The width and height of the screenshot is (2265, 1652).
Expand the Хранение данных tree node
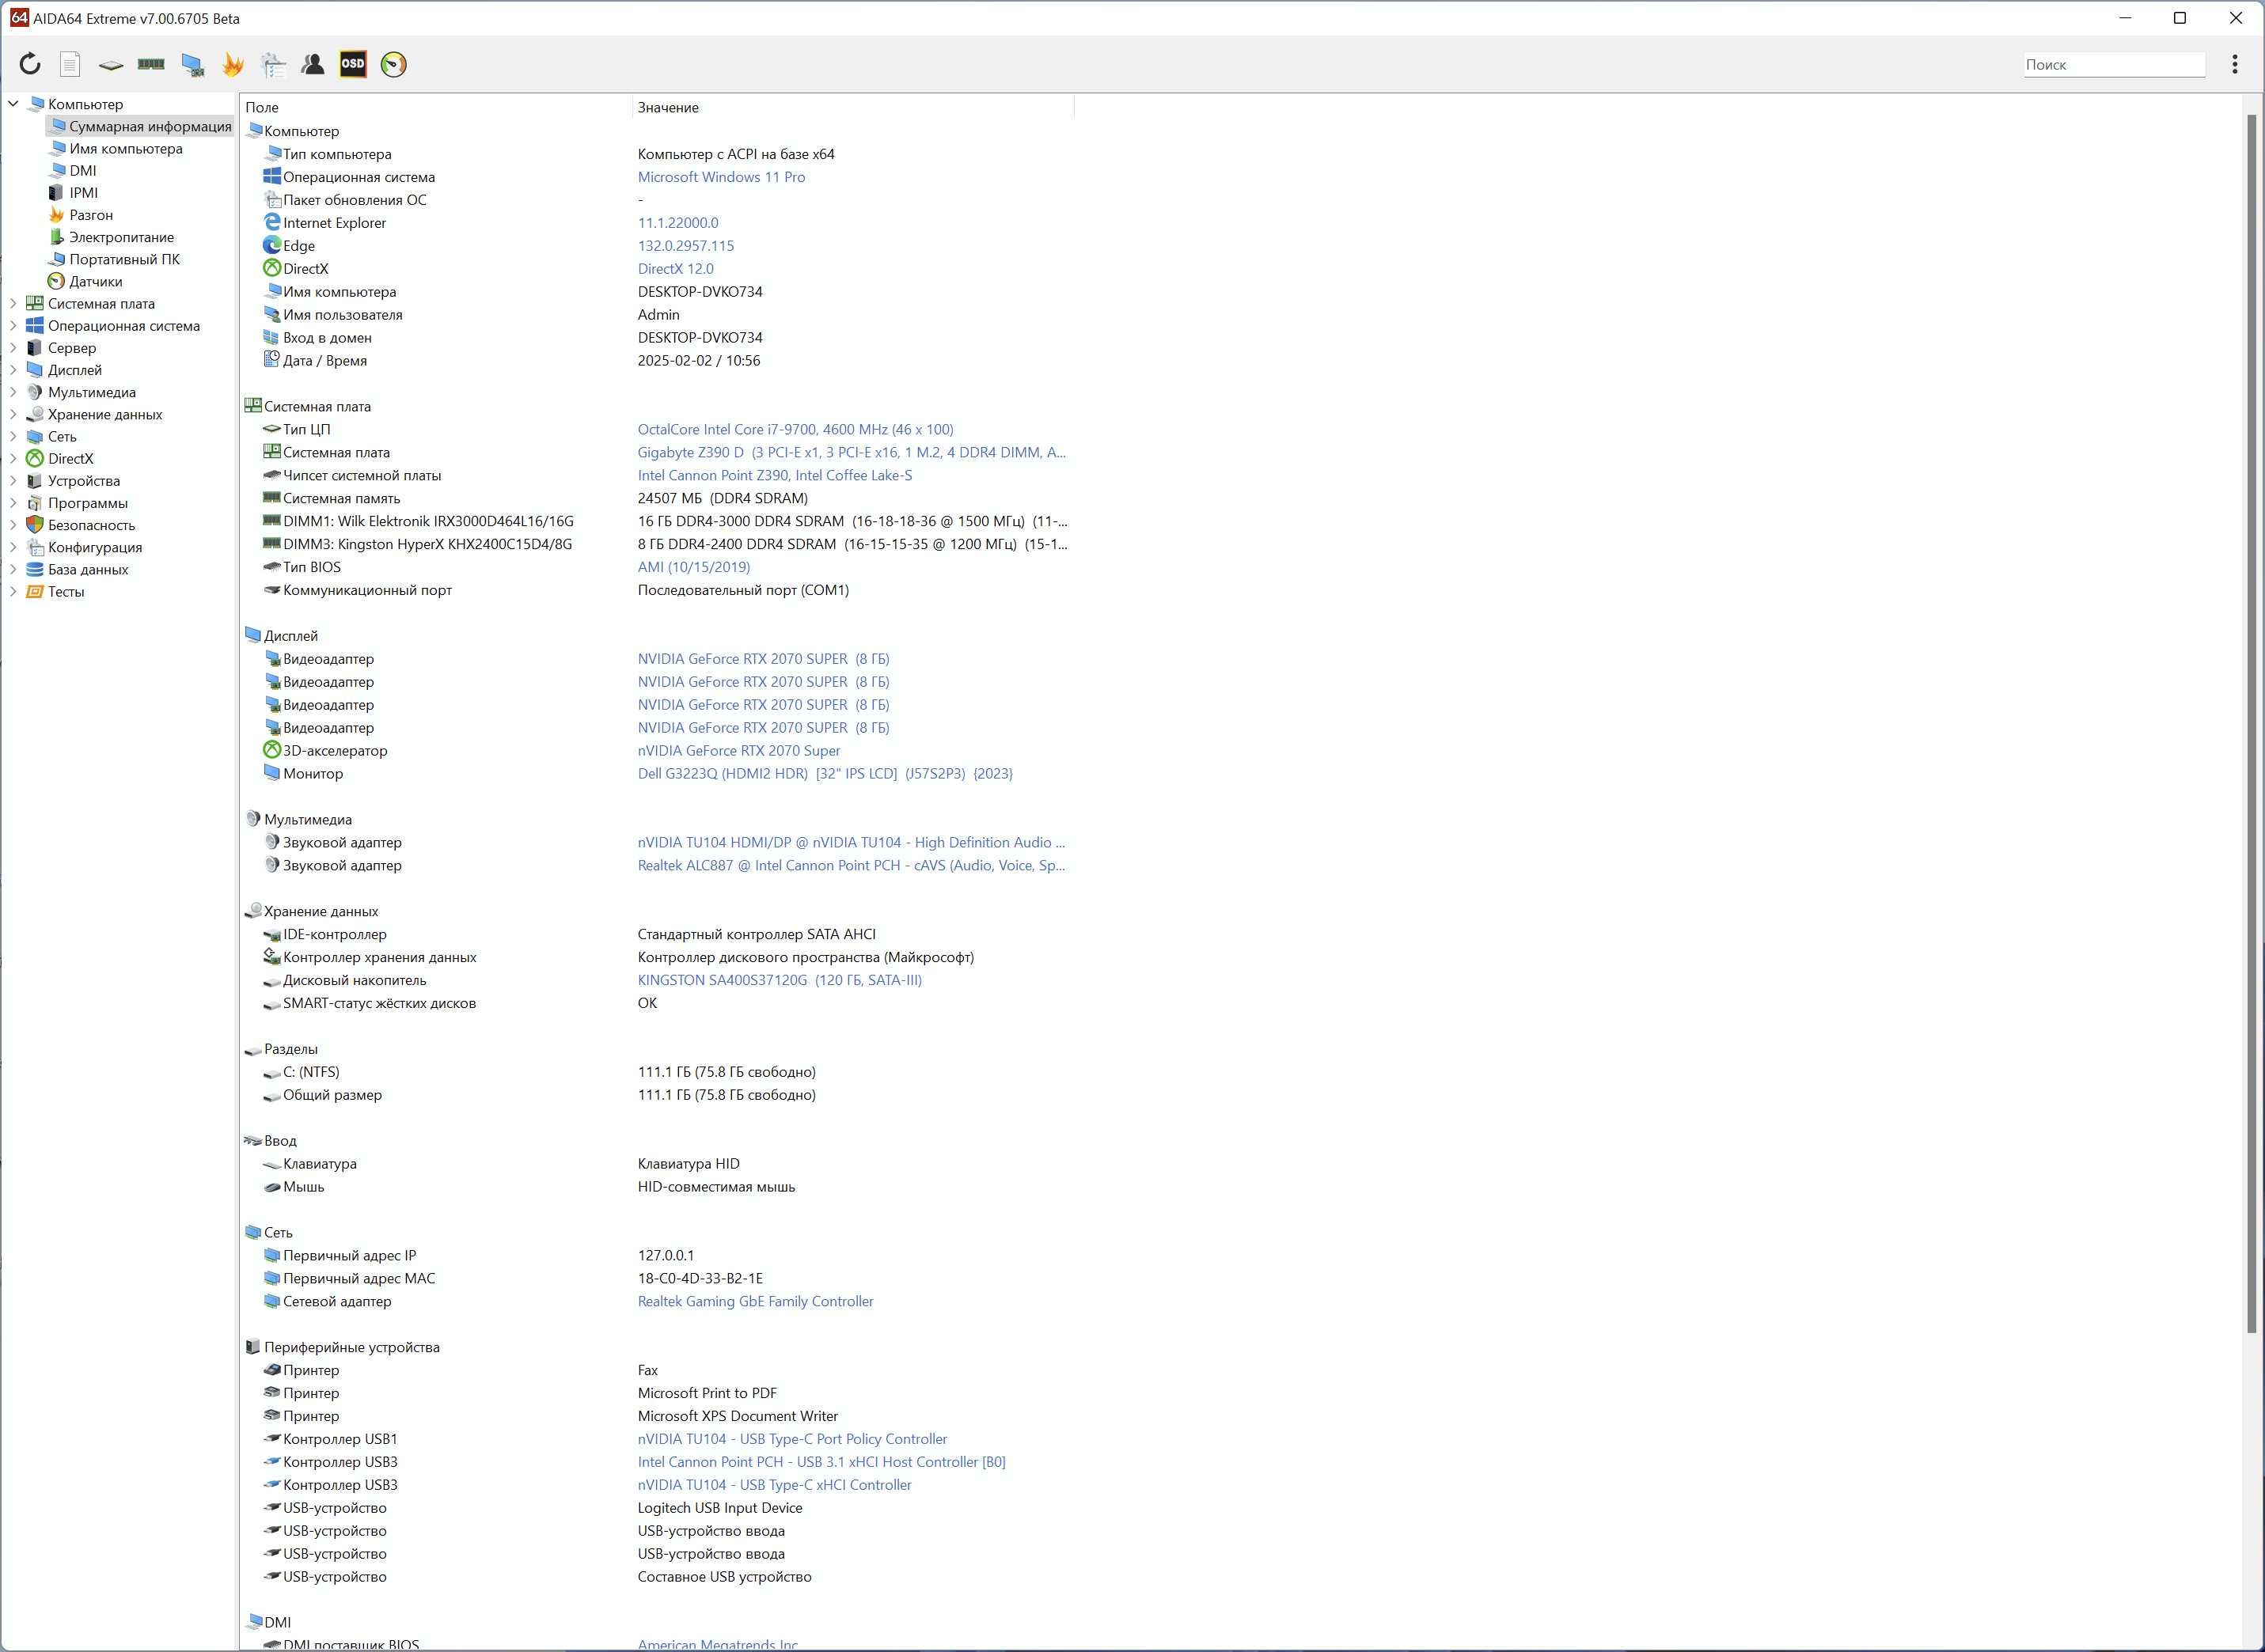[x=14, y=414]
